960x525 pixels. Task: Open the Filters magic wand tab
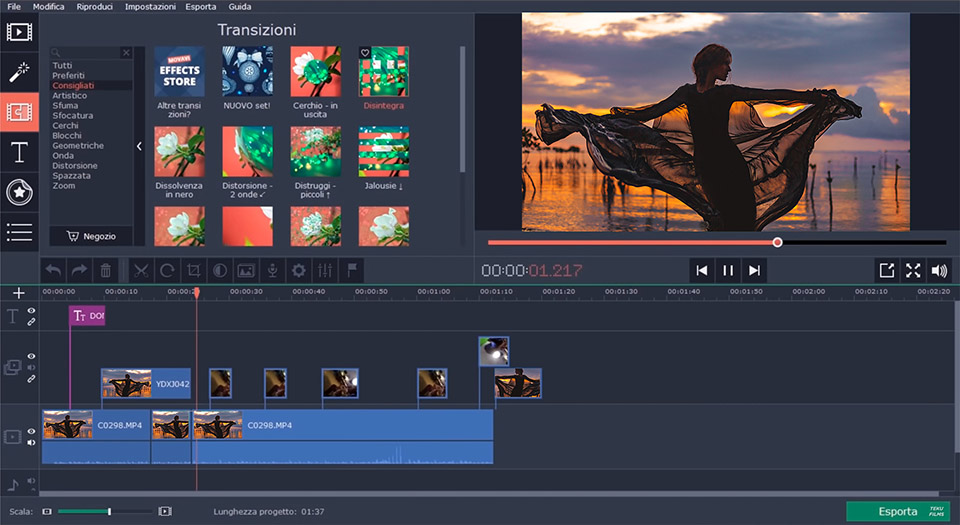(x=19, y=71)
